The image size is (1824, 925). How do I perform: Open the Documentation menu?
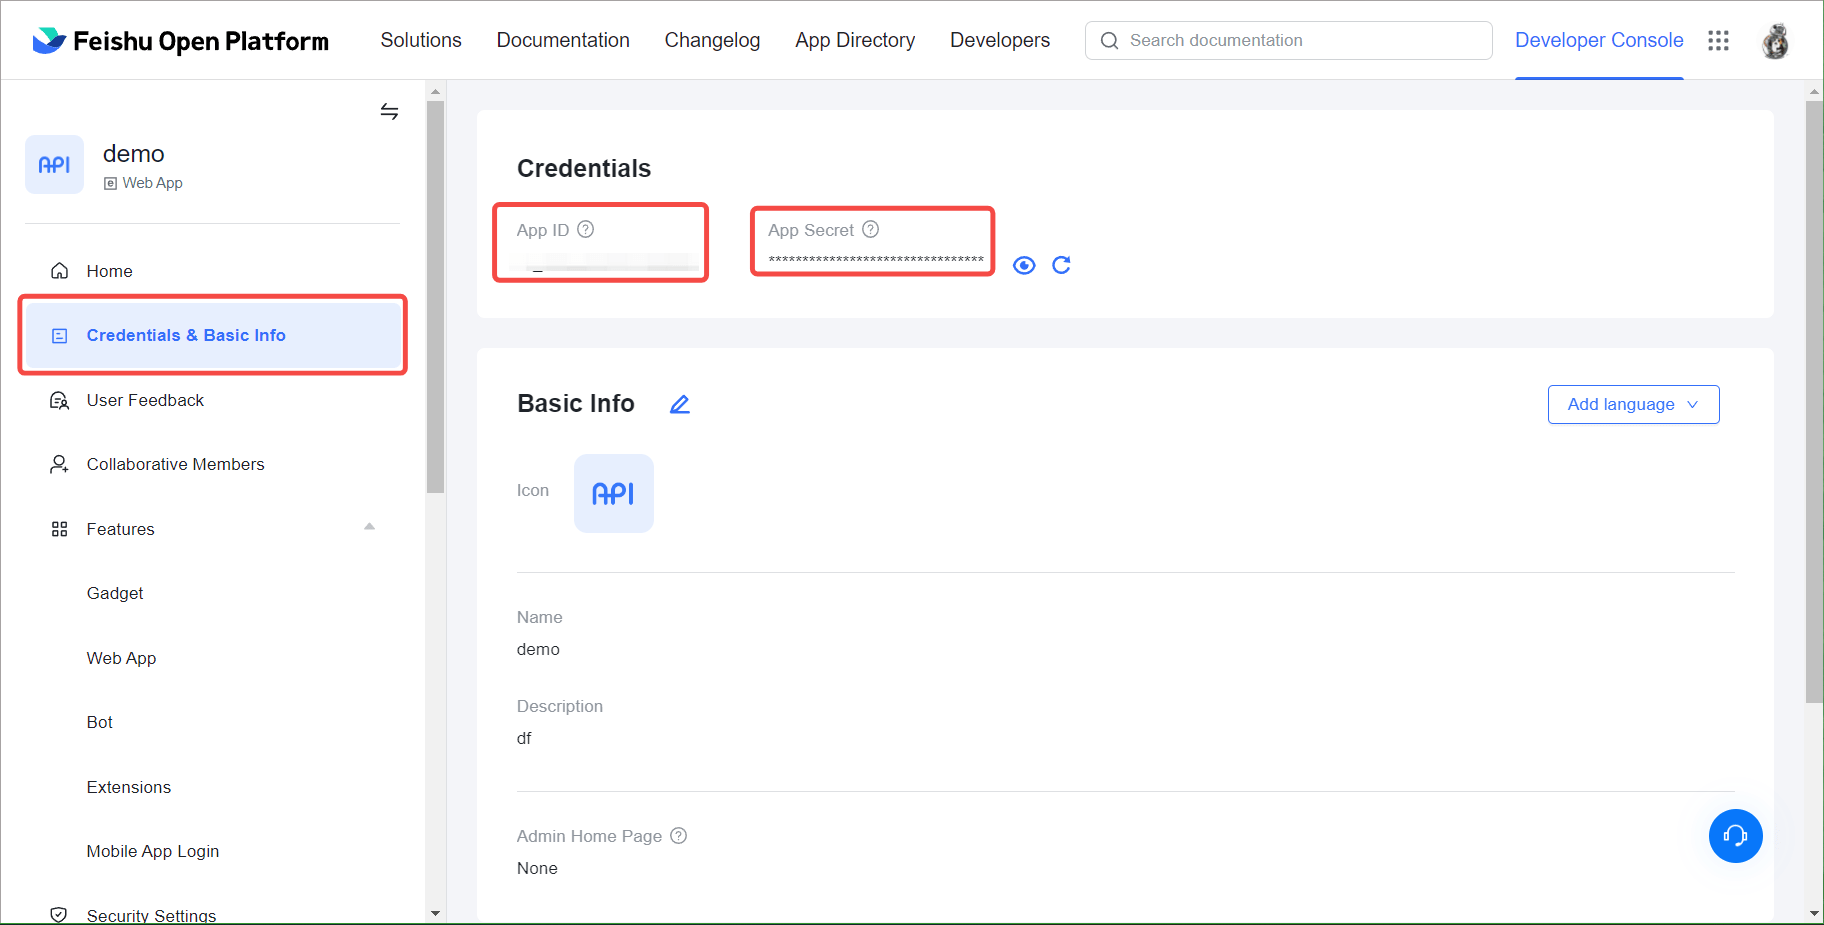pyautogui.click(x=563, y=40)
